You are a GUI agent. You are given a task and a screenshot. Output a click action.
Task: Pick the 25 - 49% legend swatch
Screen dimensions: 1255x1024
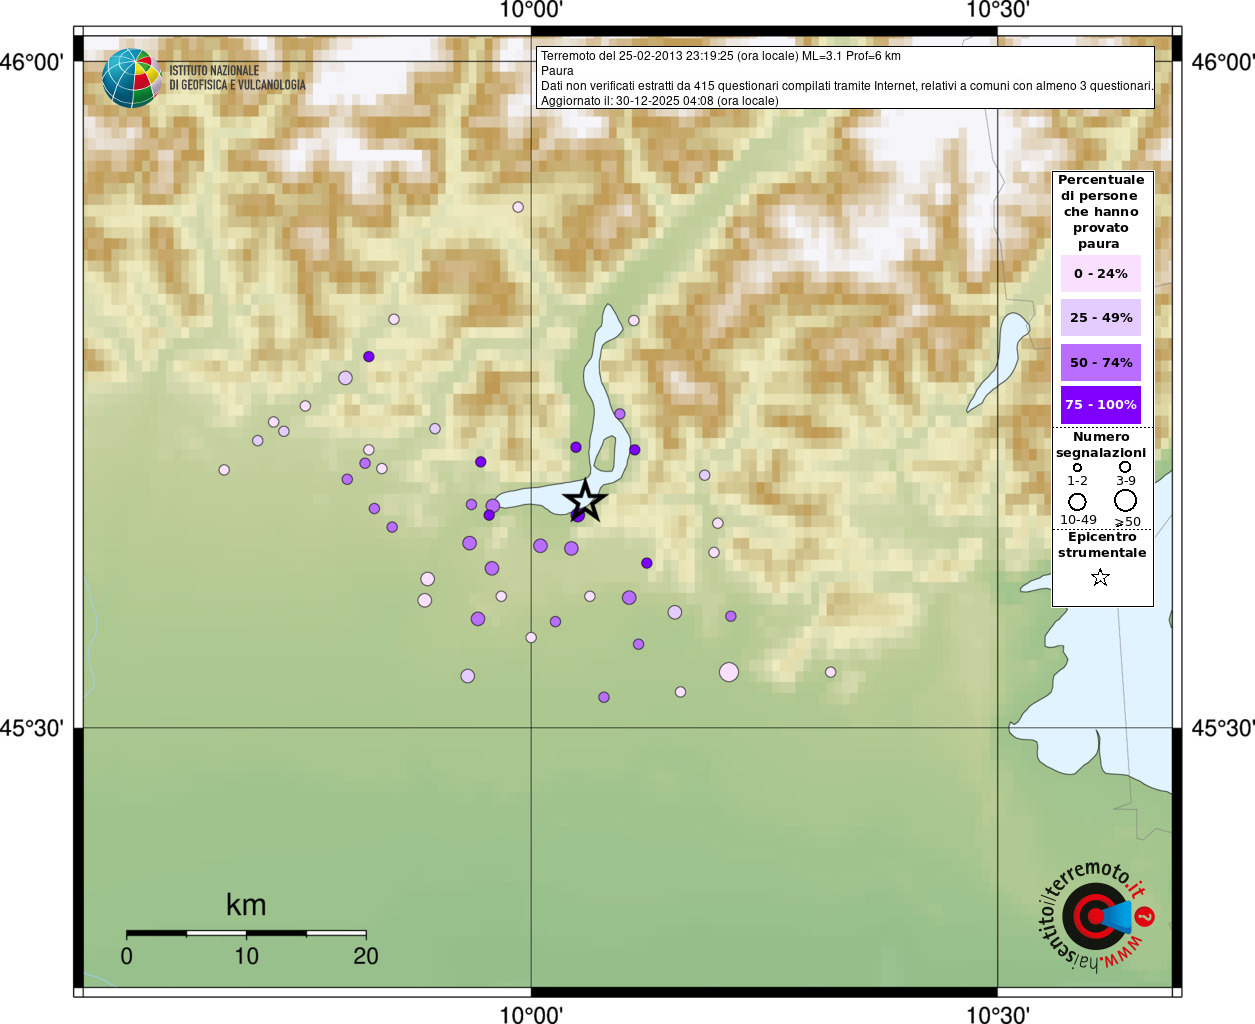pos(1101,318)
